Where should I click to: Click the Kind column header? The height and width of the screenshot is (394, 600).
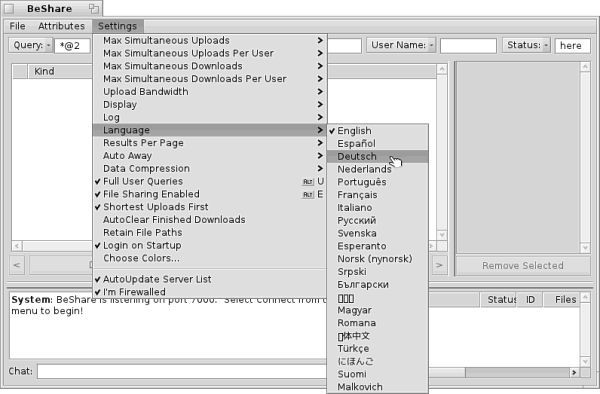click(60, 72)
